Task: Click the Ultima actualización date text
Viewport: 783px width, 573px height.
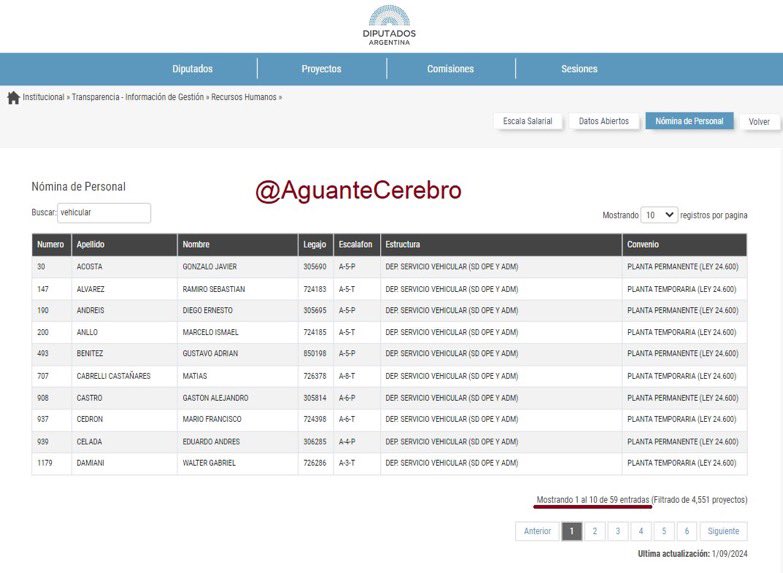Action: [693, 554]
